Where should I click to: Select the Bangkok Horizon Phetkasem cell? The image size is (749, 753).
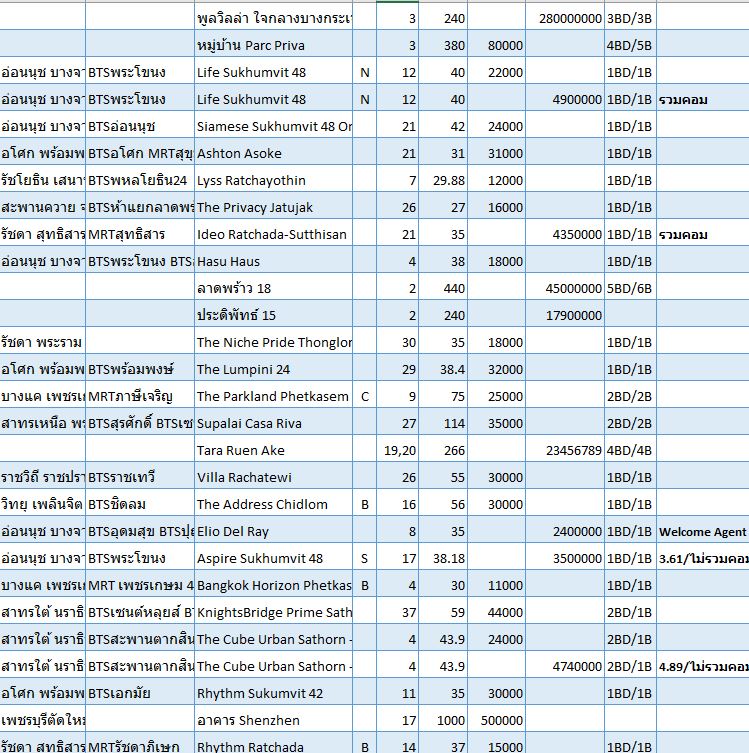click(274, 585)
